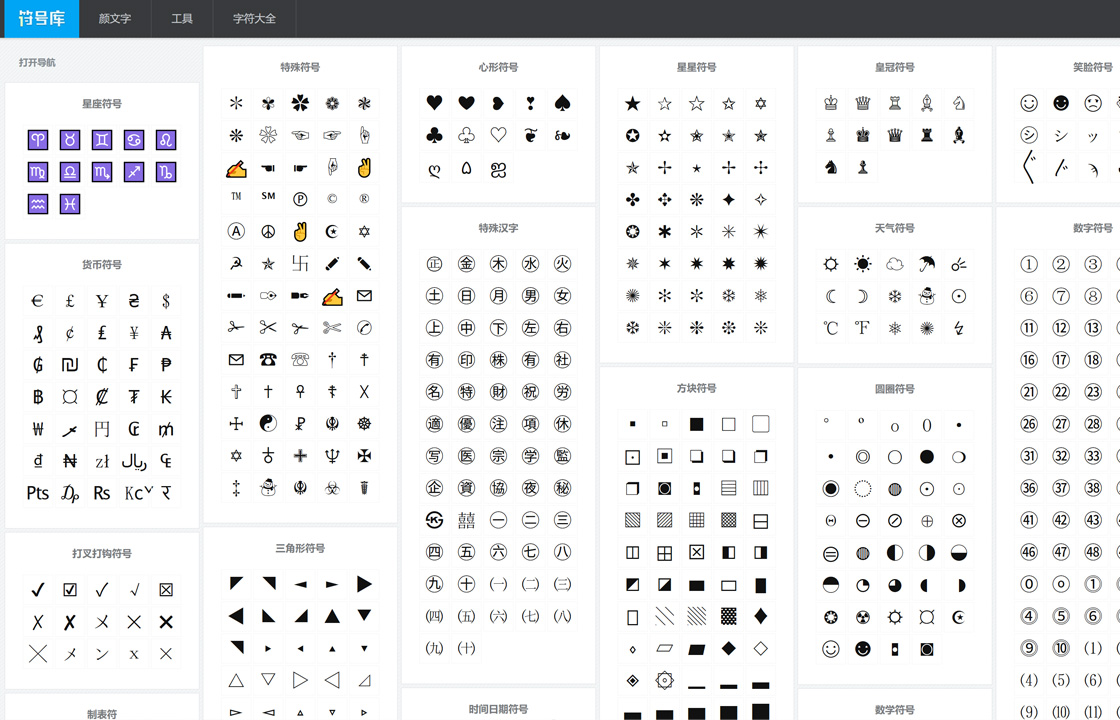Click the 特殊符号 section heading

pyautogui.click(x=300, y=67)
